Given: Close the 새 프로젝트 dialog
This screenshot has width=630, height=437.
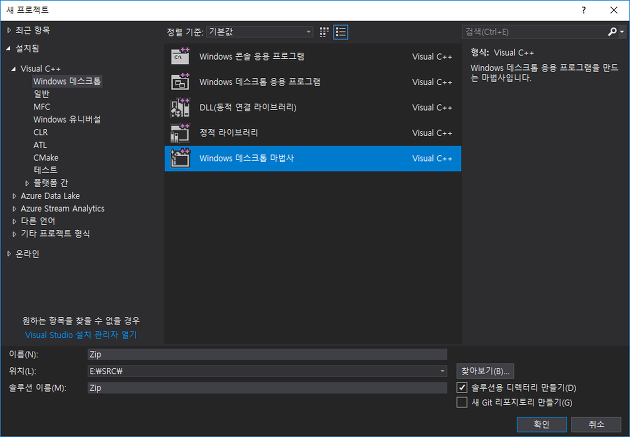Looking at the screenshot, I should coord(614,10).
